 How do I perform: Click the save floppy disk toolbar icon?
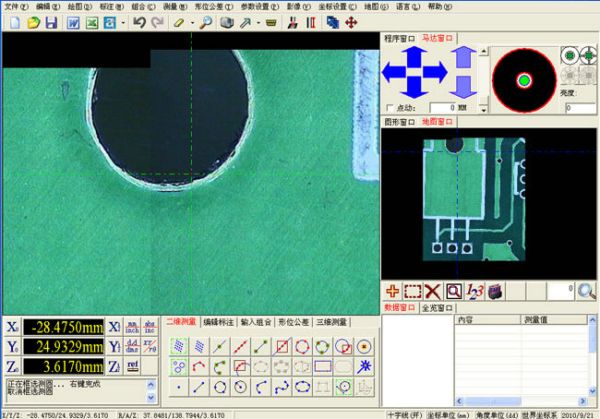[x=51, y=23]
